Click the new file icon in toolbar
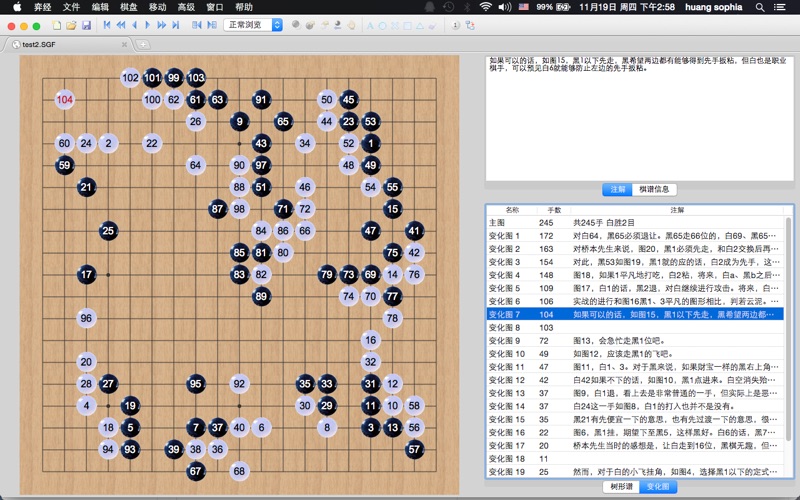Viewport: 800px width, 500px height. [57, 24]
